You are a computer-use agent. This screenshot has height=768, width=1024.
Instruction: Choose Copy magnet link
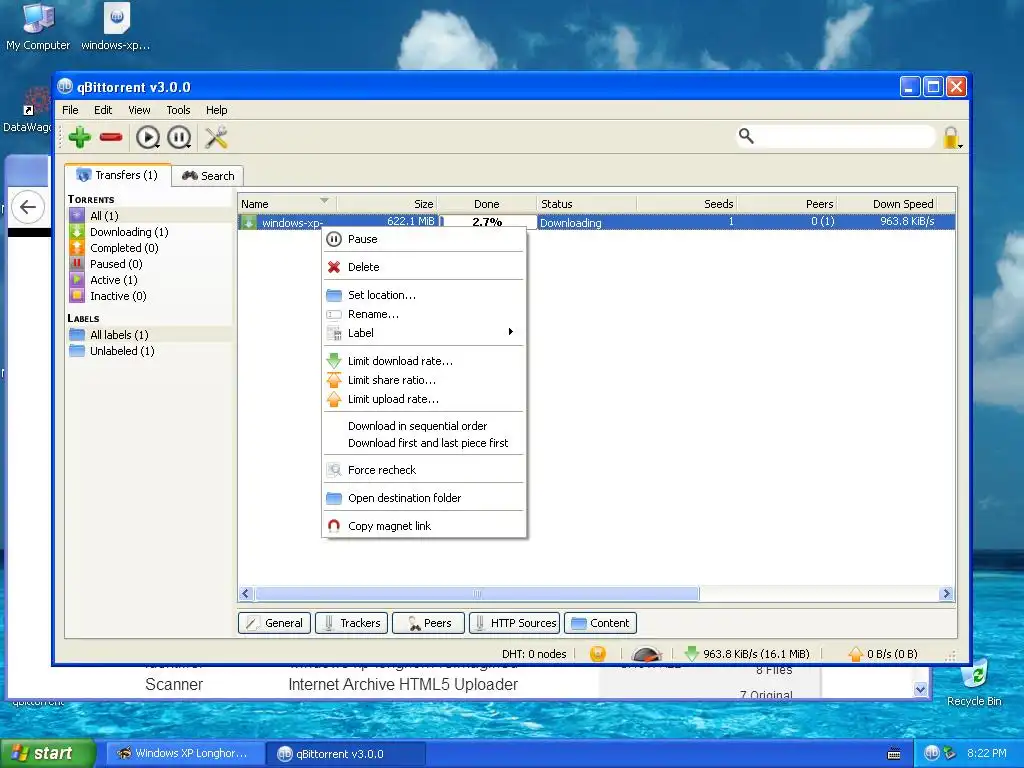424,526
